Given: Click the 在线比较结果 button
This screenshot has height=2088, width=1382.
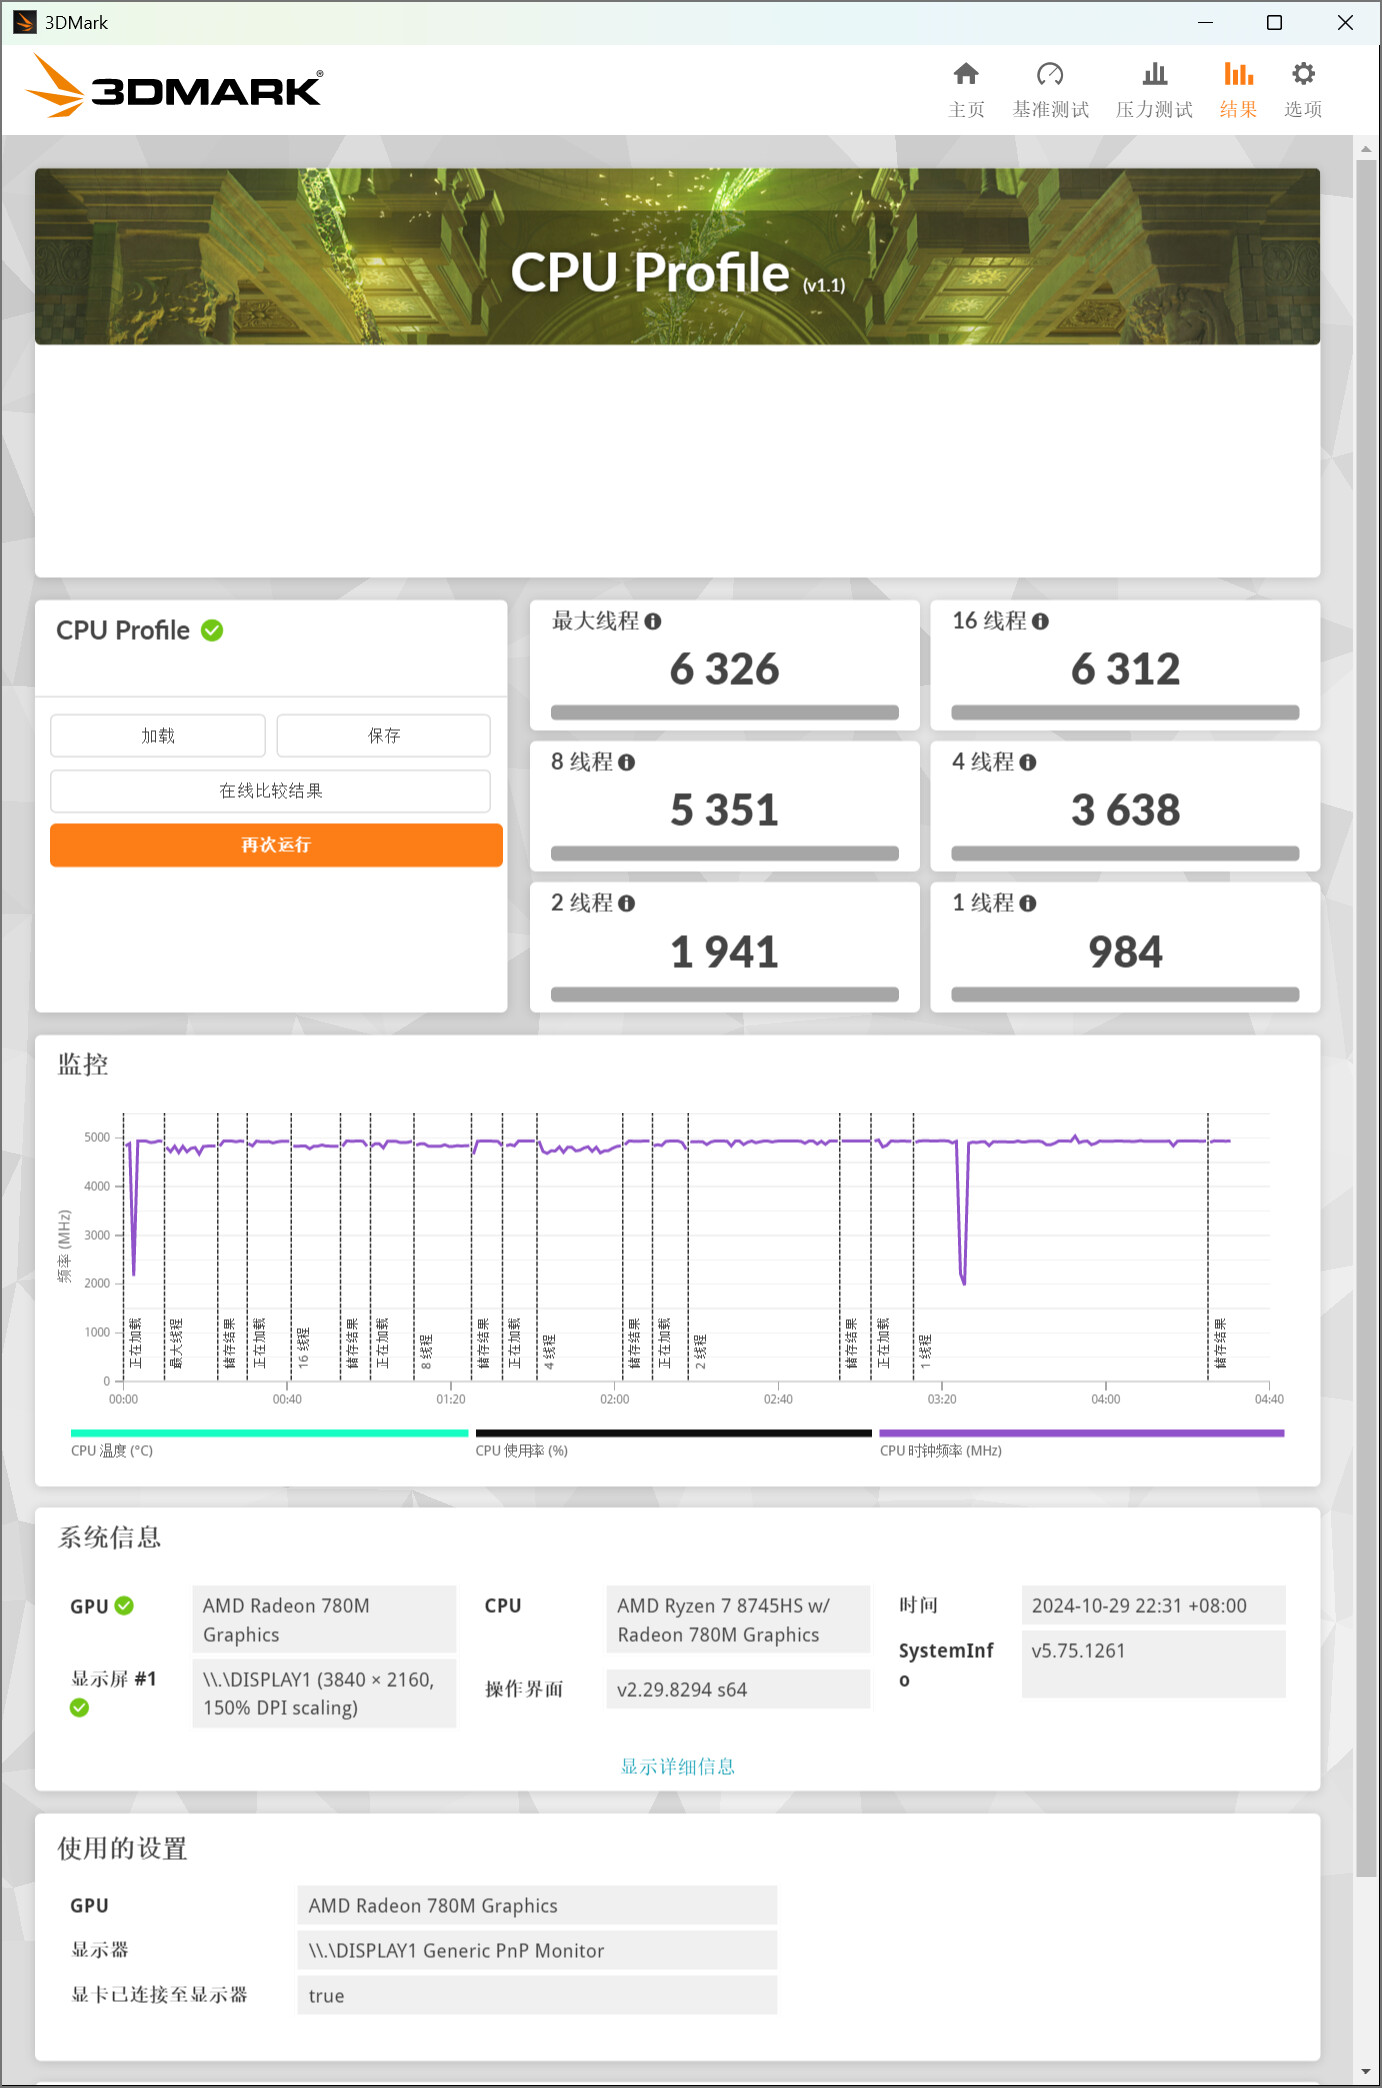Looking at the screenshot, I should pos(270,791).
